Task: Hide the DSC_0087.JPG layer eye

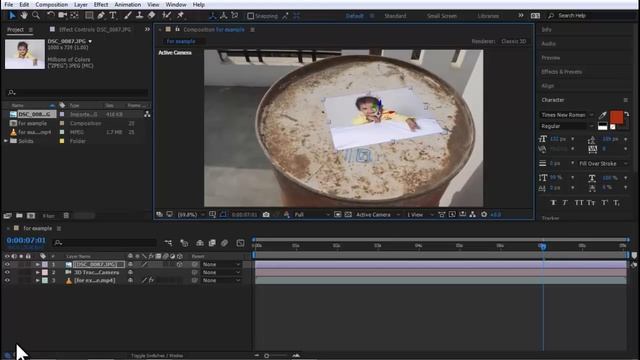Action: [7, 264]
